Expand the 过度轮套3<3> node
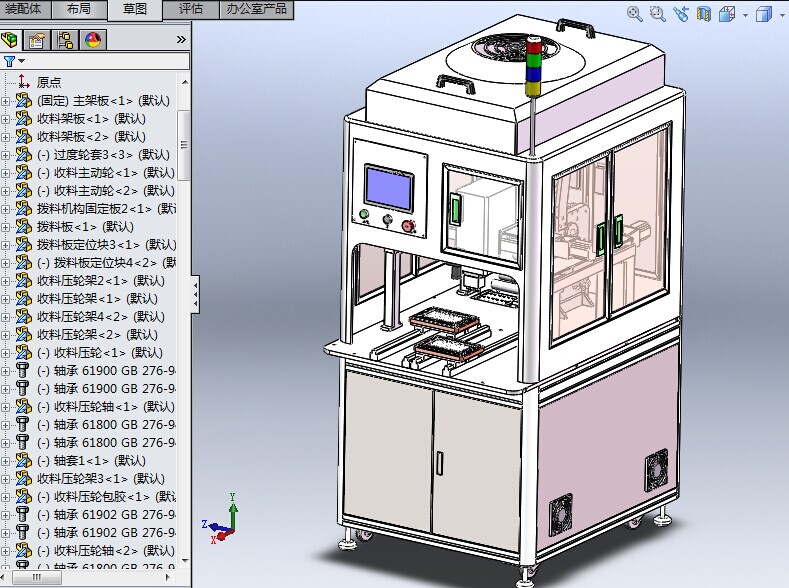Screen dimensions: 789x588 tap(6, 155)
